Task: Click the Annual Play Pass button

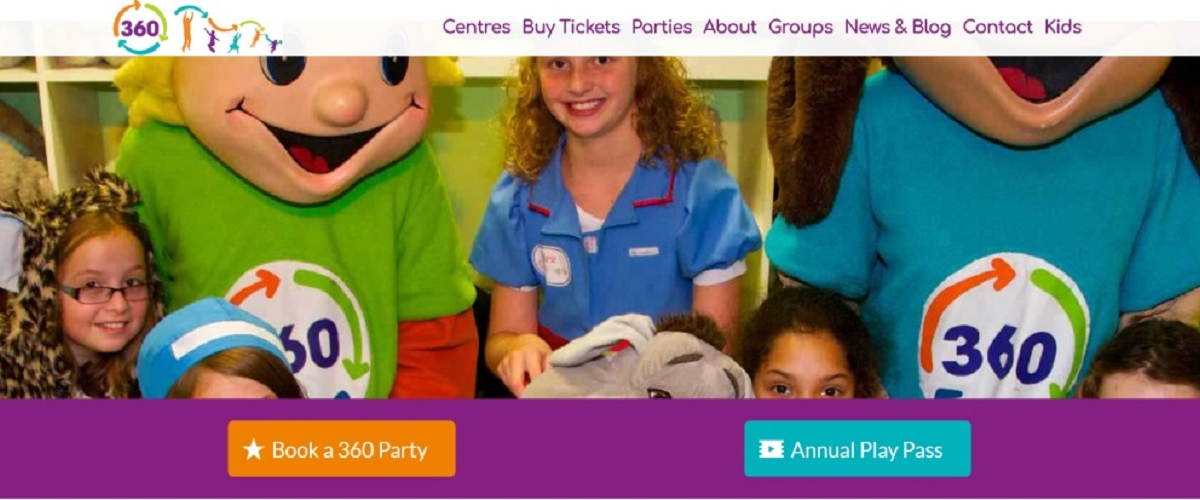Action: click(x=857, y=449)
